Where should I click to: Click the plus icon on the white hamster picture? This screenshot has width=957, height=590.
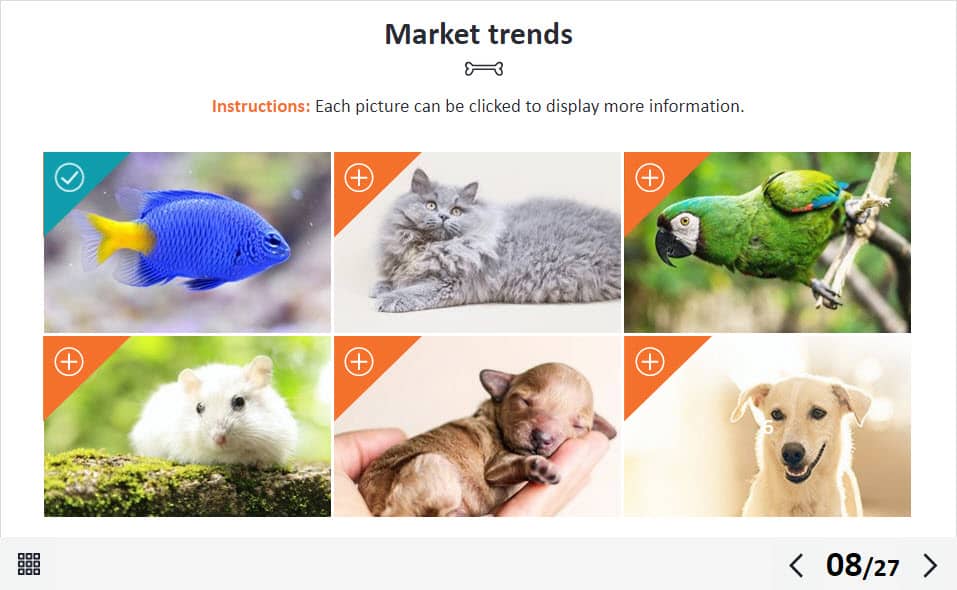(69, 362)
